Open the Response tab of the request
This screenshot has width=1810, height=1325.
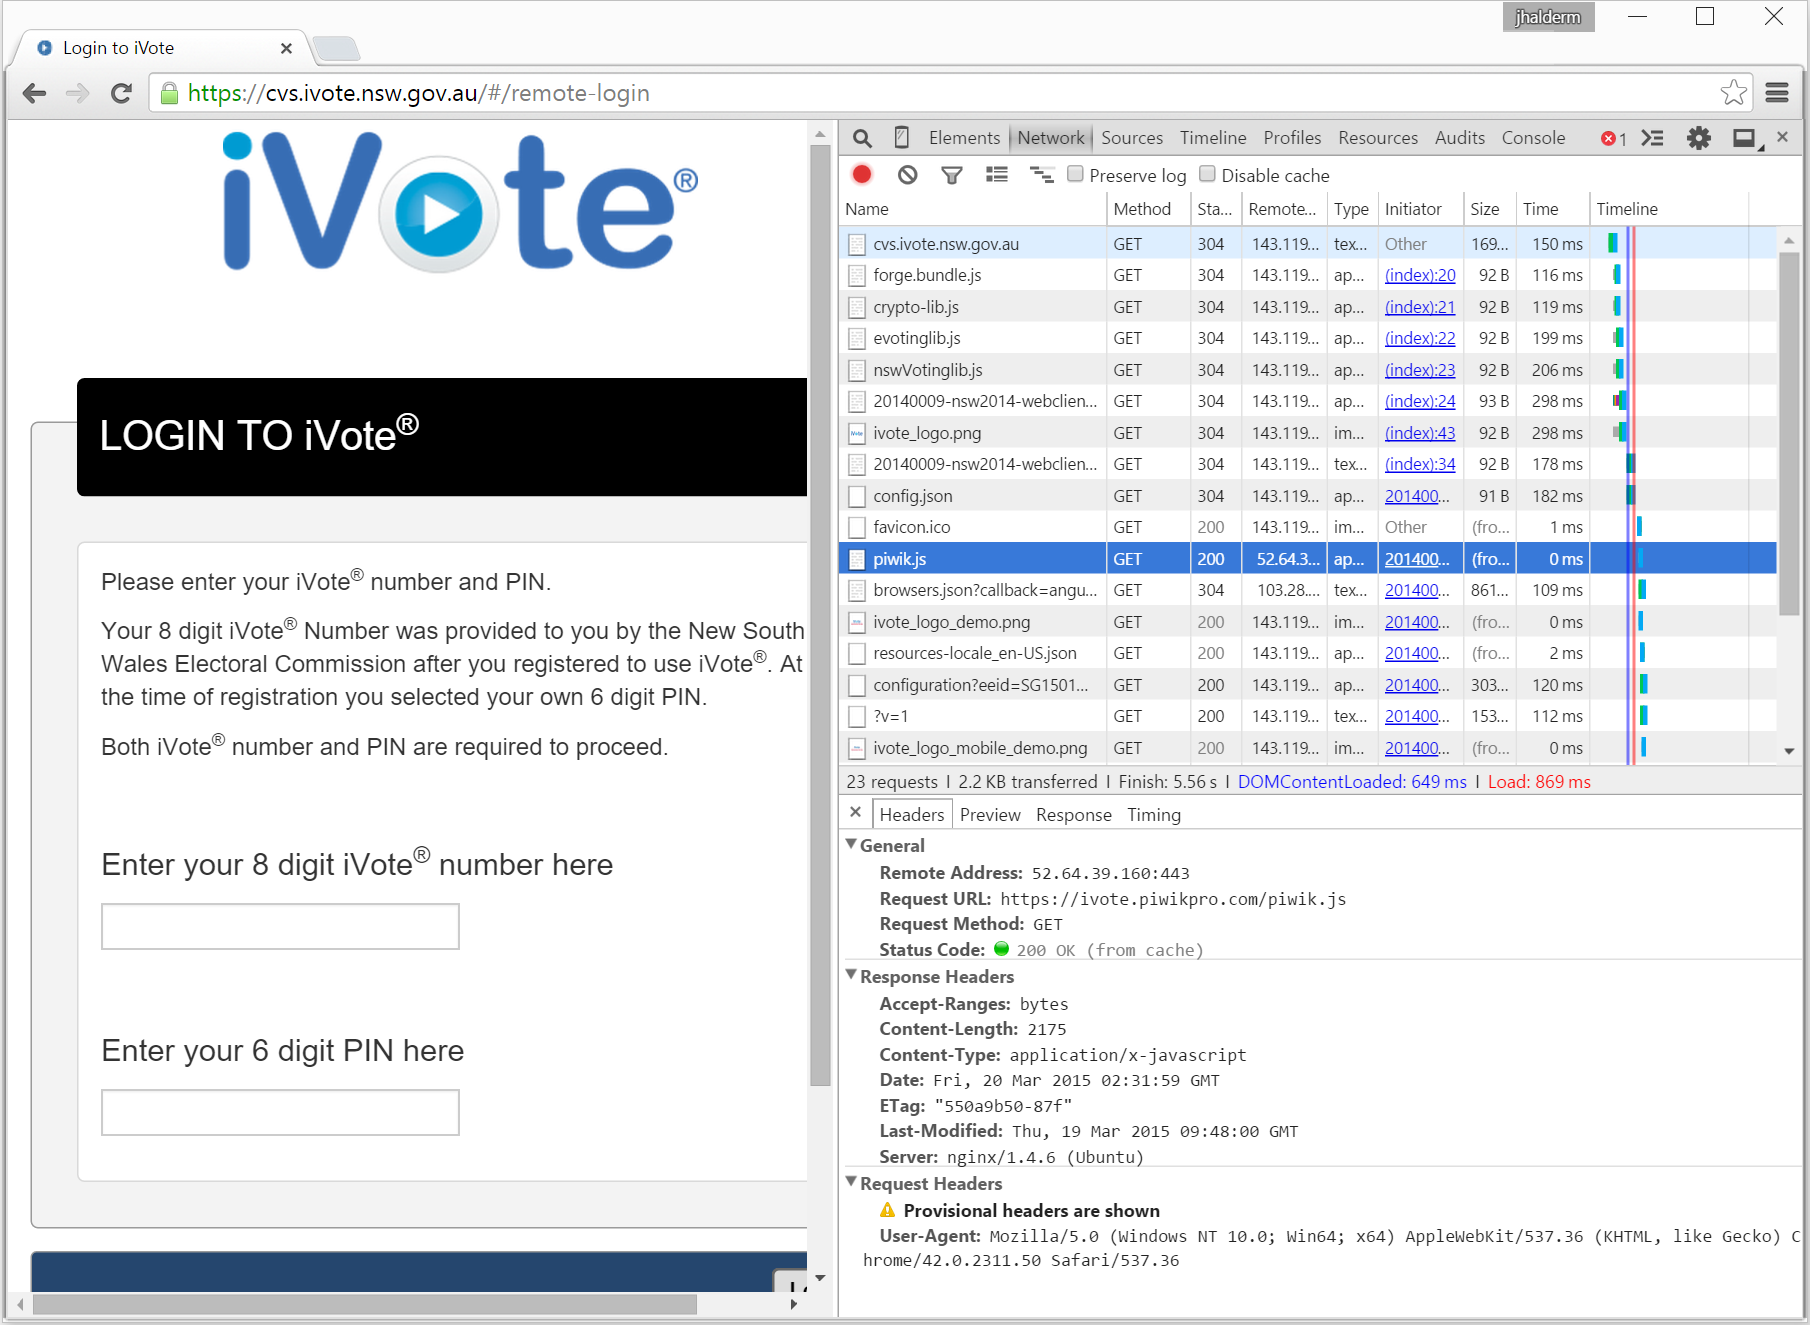[1074, 815]
